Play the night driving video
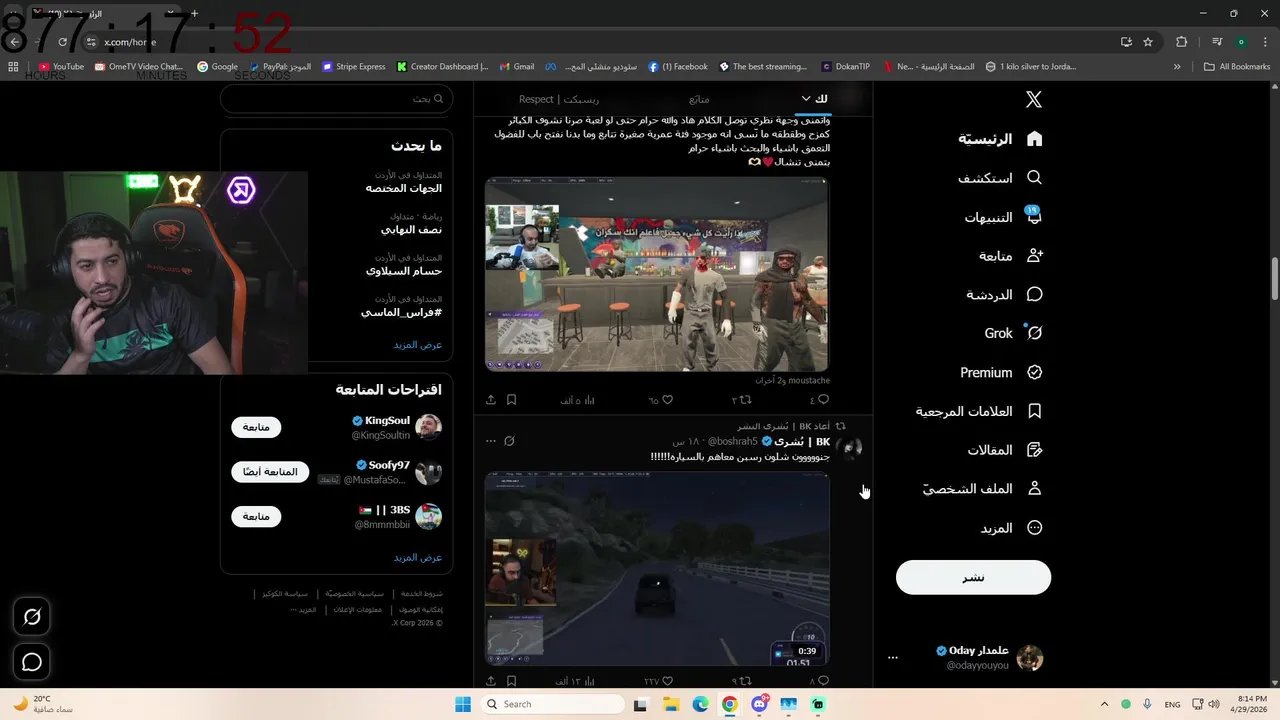 tap(657, 568)
